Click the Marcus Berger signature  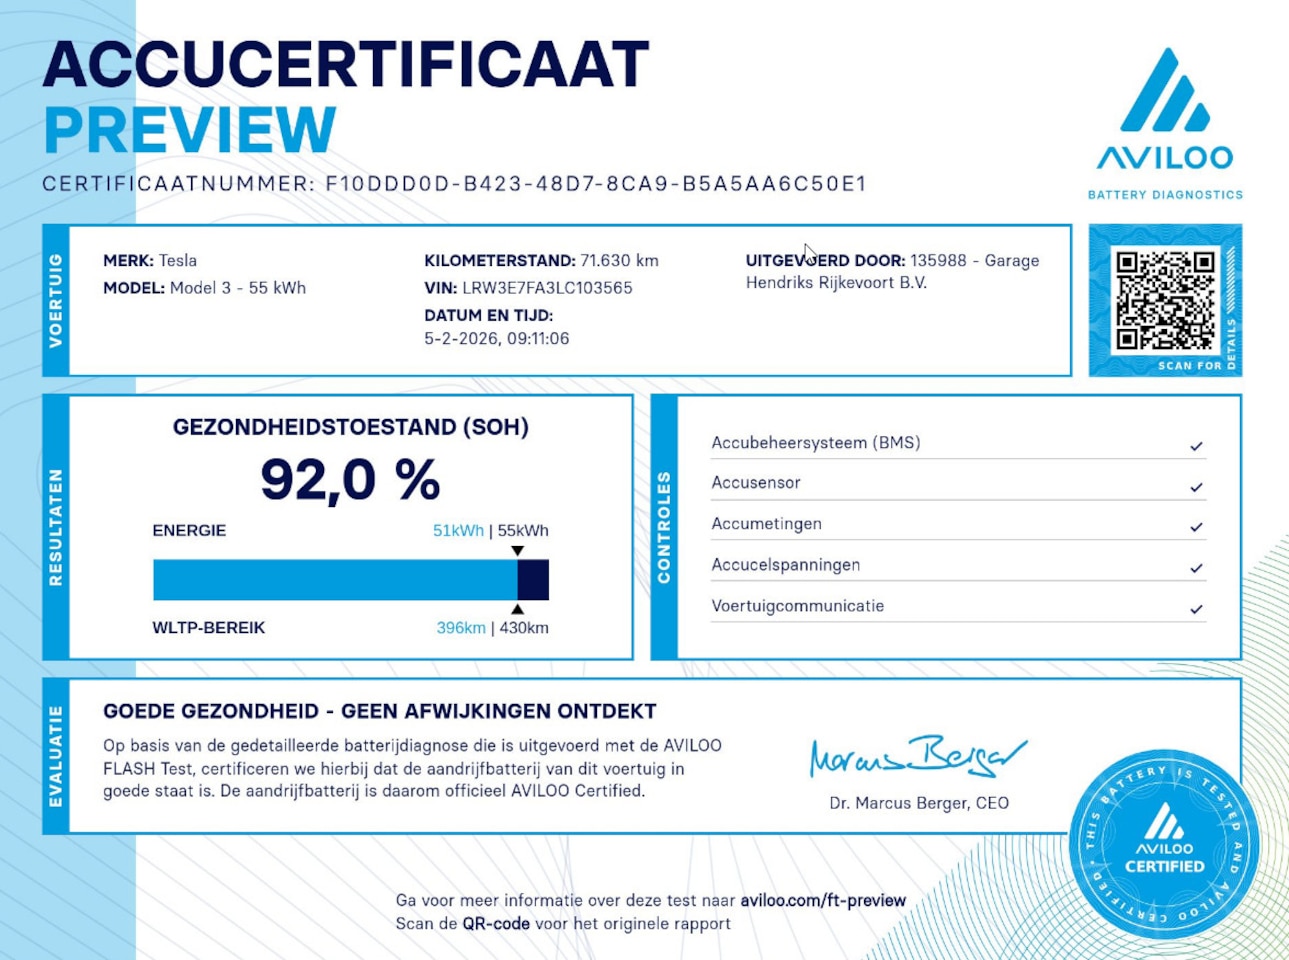coord(917,757)
